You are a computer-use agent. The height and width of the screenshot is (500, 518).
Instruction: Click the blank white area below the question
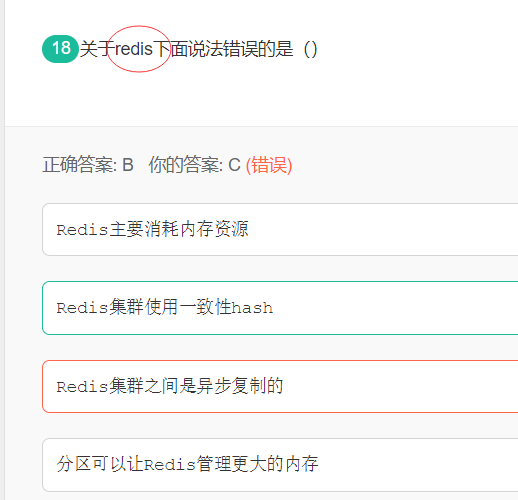pos(260,100)
